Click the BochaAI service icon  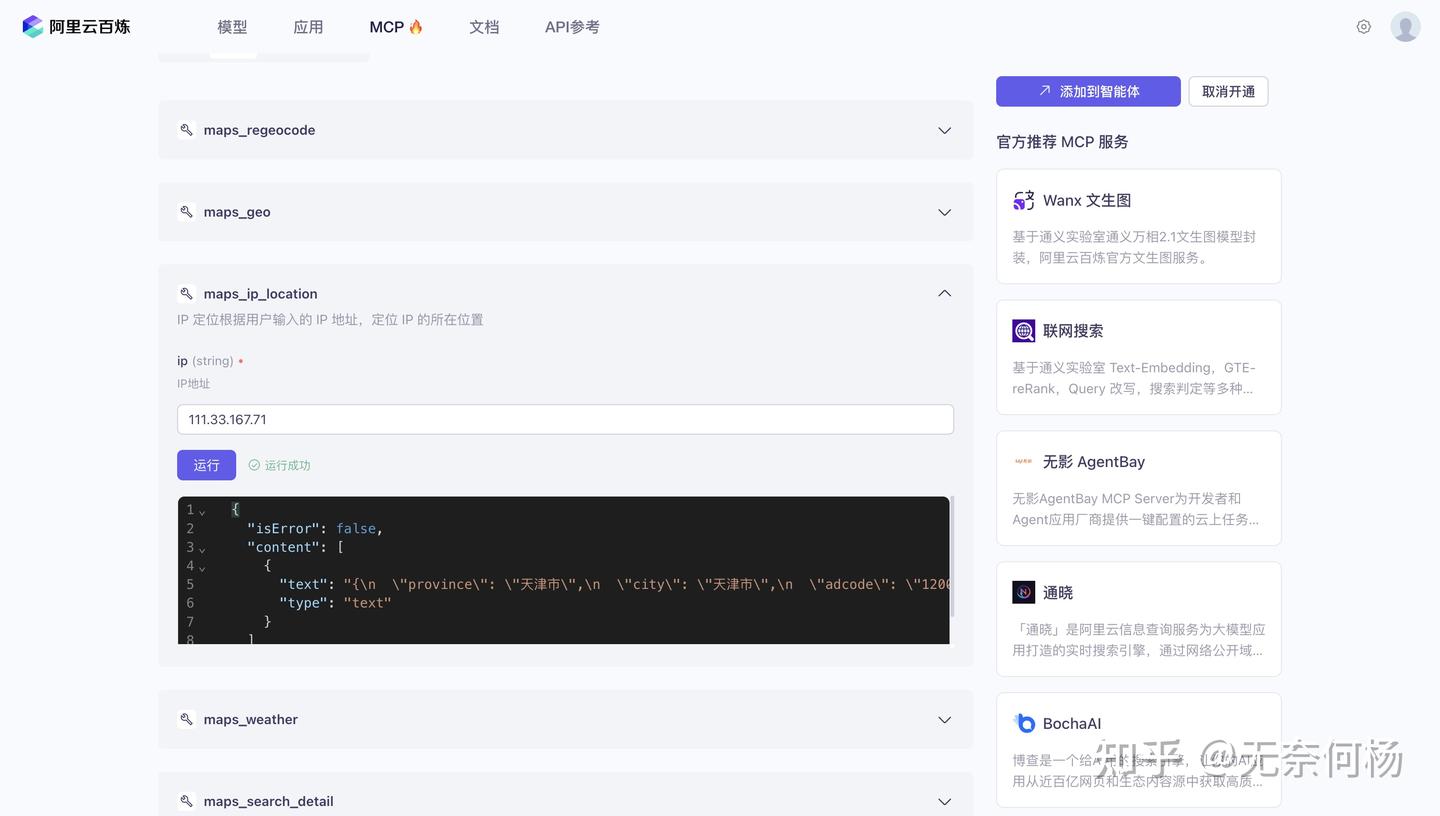pyautogui.click(x=1023, y=723)
